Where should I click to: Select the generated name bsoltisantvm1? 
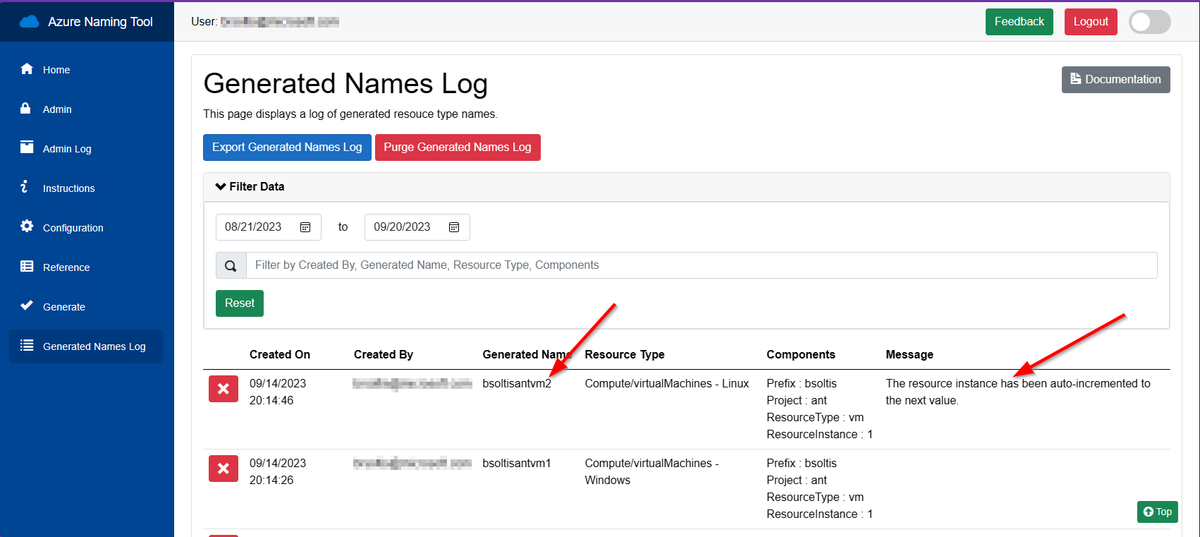point(517,464)
